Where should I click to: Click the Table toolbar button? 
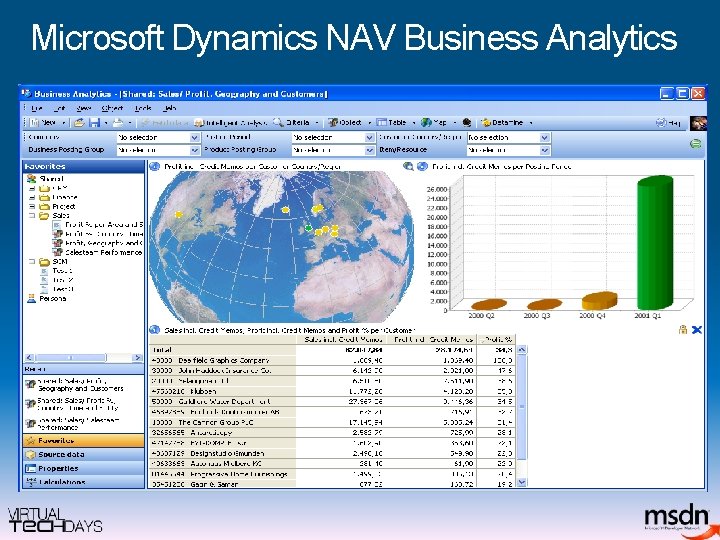pos(391,123)
